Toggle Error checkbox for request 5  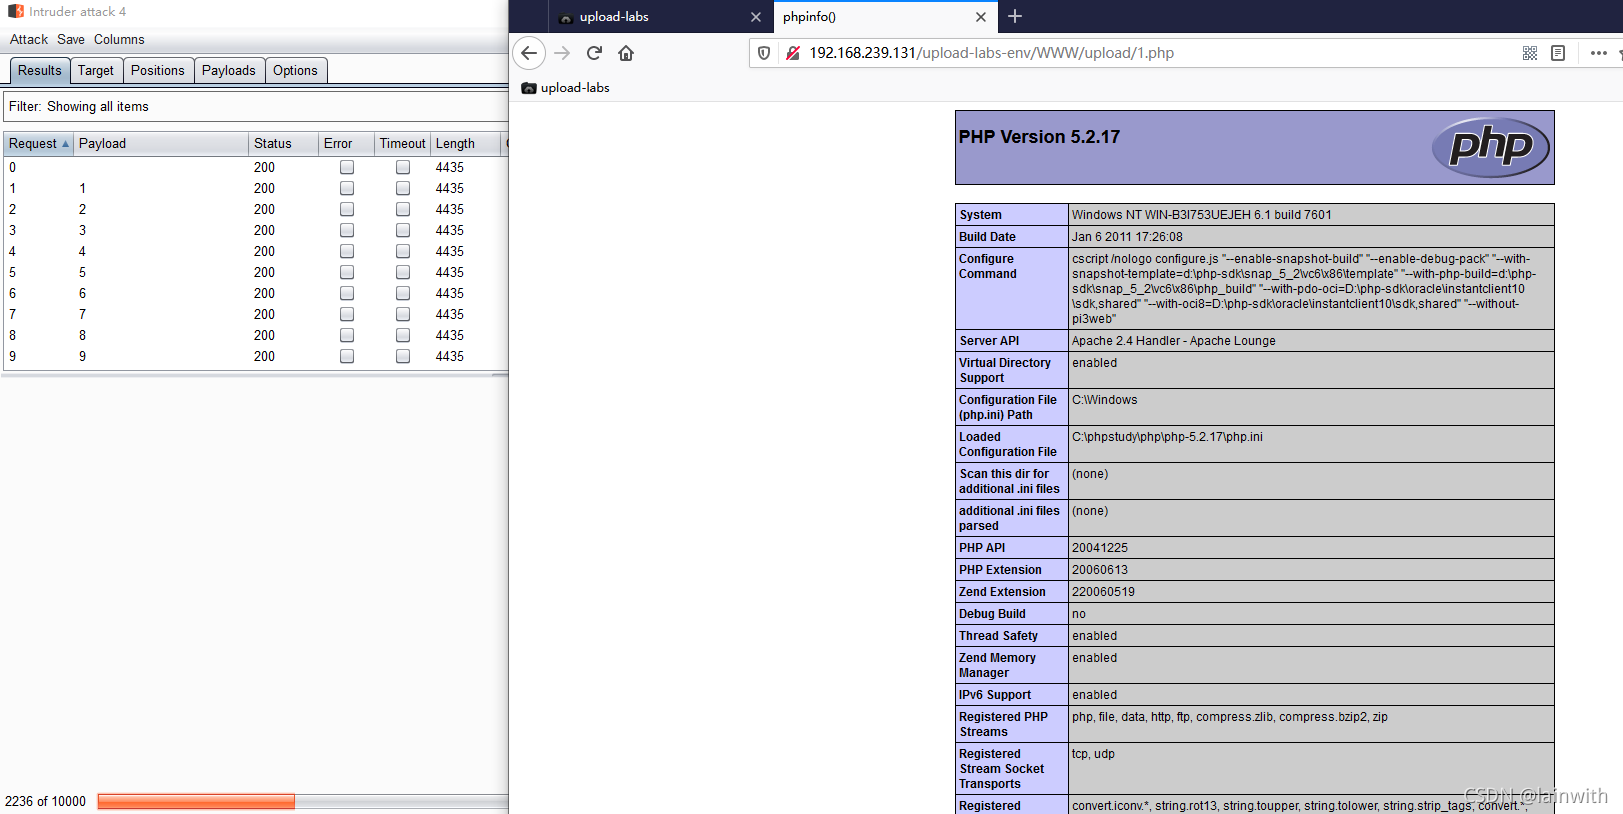pyautogui.click(x=347, y=273)
